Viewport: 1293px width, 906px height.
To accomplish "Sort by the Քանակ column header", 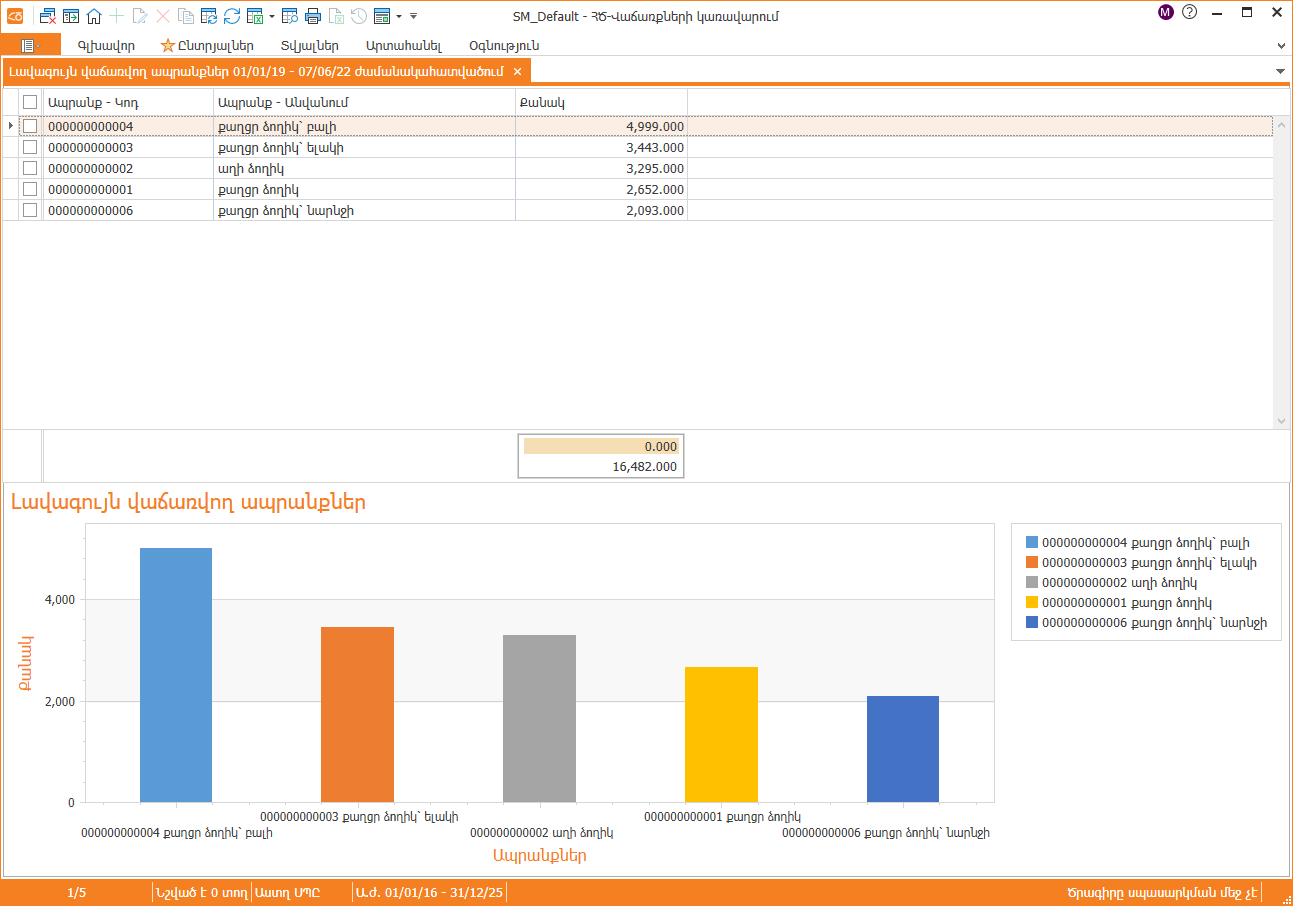I will point(601,102).
